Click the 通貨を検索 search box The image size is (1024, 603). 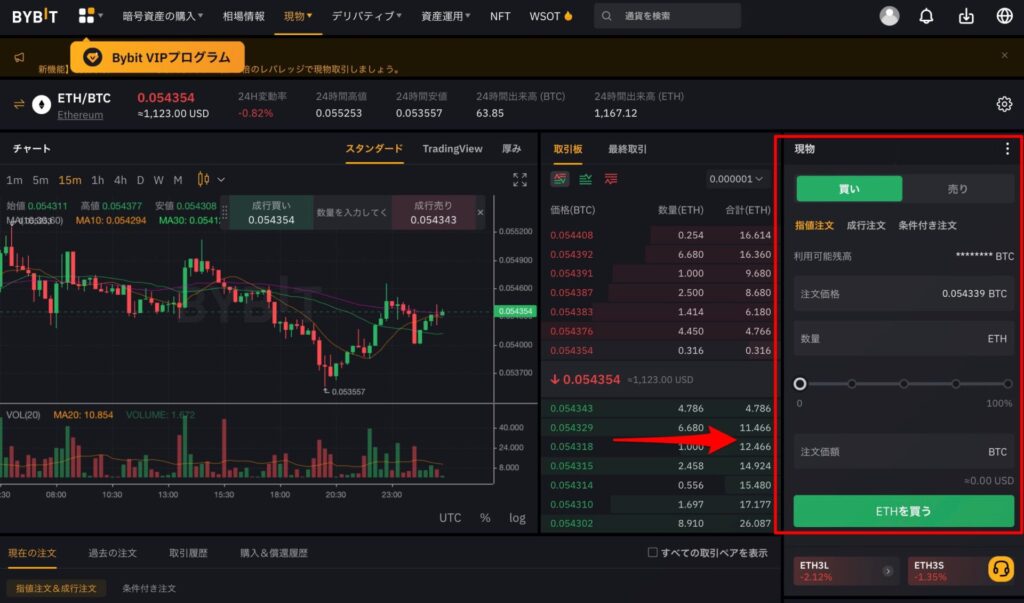click(667, 16)
